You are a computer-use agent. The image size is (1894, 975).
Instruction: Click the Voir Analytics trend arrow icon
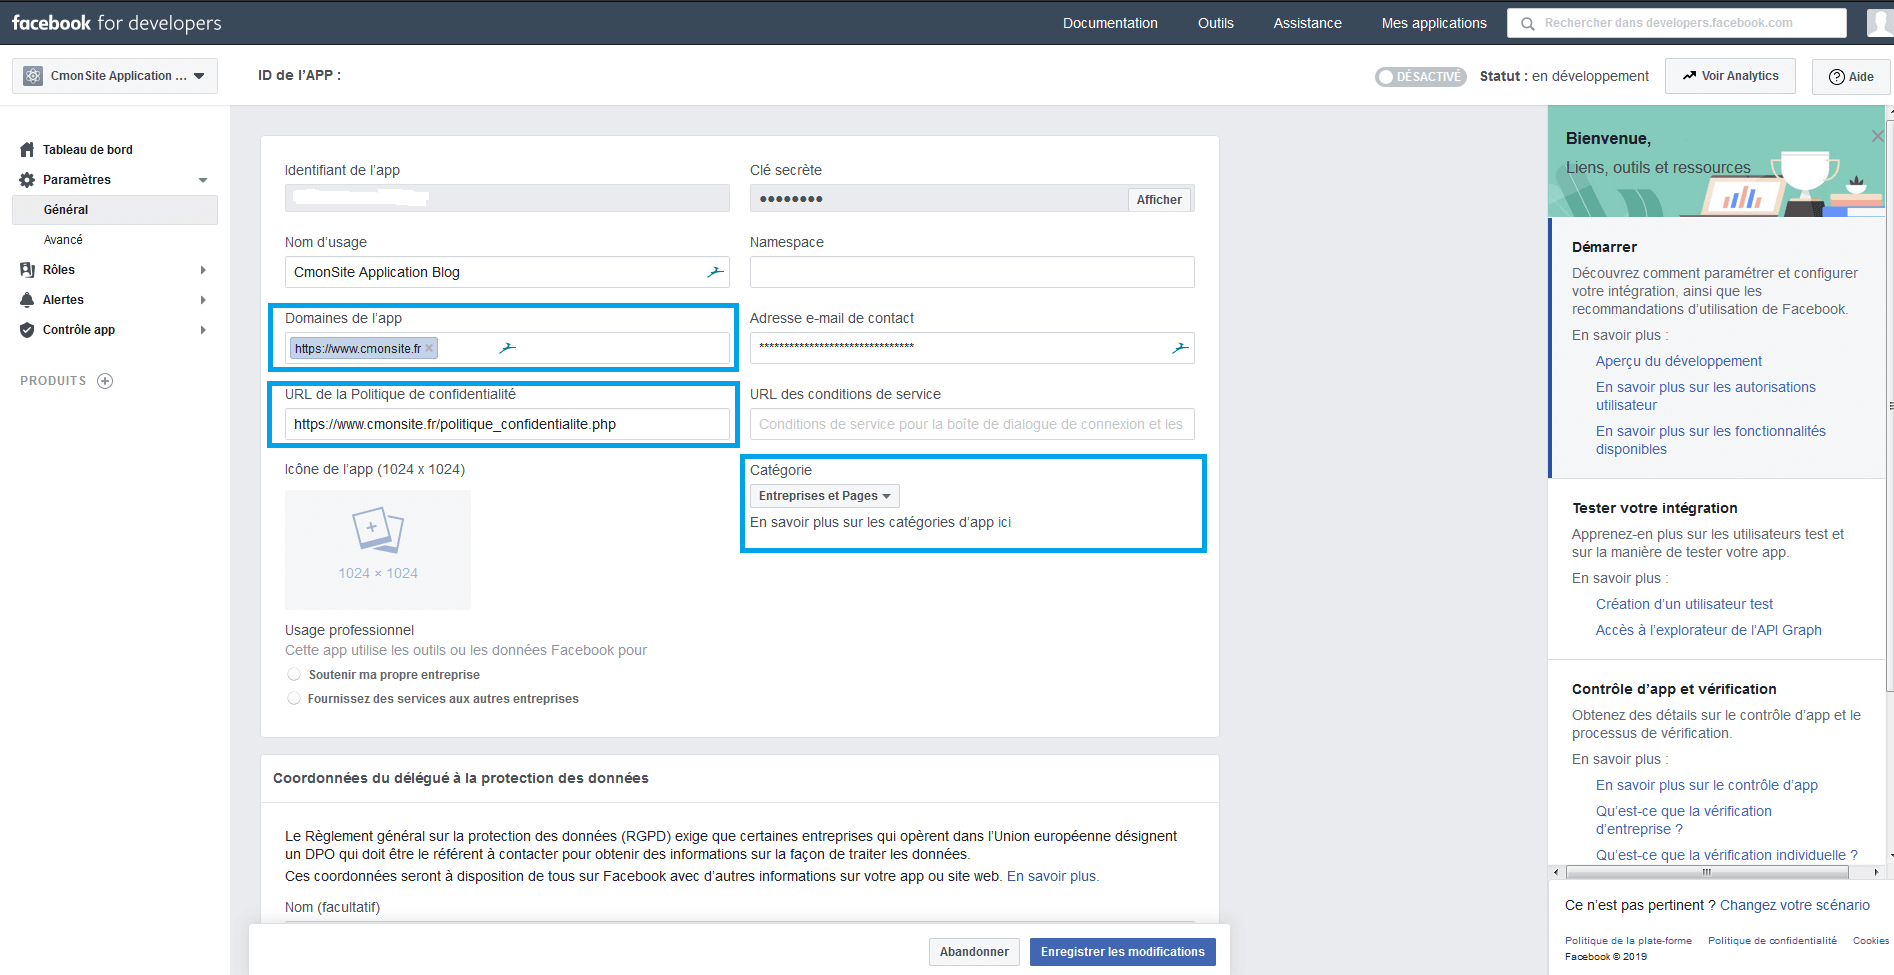tap(1689, 76)
